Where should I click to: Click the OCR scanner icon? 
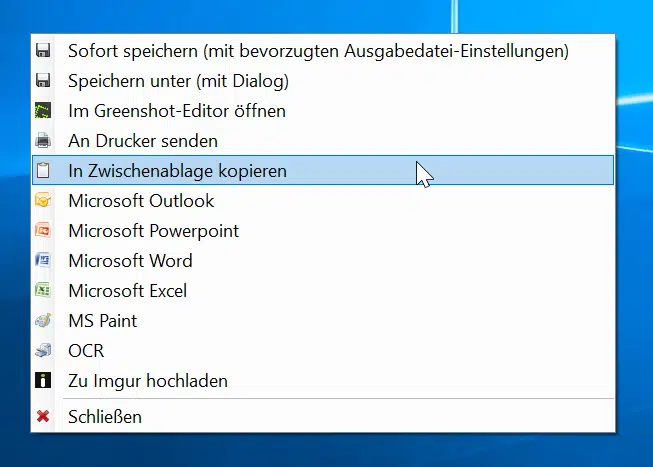click(x=43, y=351)
